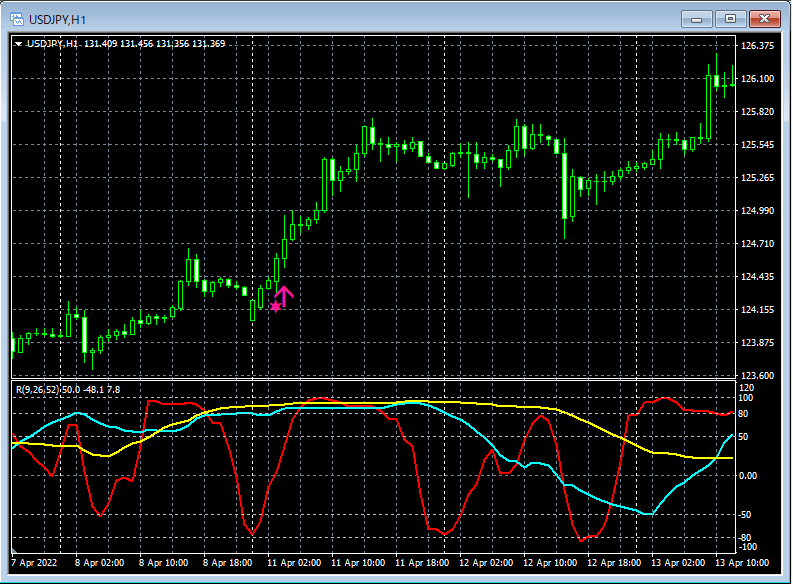The height and width of the screenshot is (584, 793).
Task: Open the triangle dropdown beside USDJPY,H1 label
Action: tap(18, 44)
